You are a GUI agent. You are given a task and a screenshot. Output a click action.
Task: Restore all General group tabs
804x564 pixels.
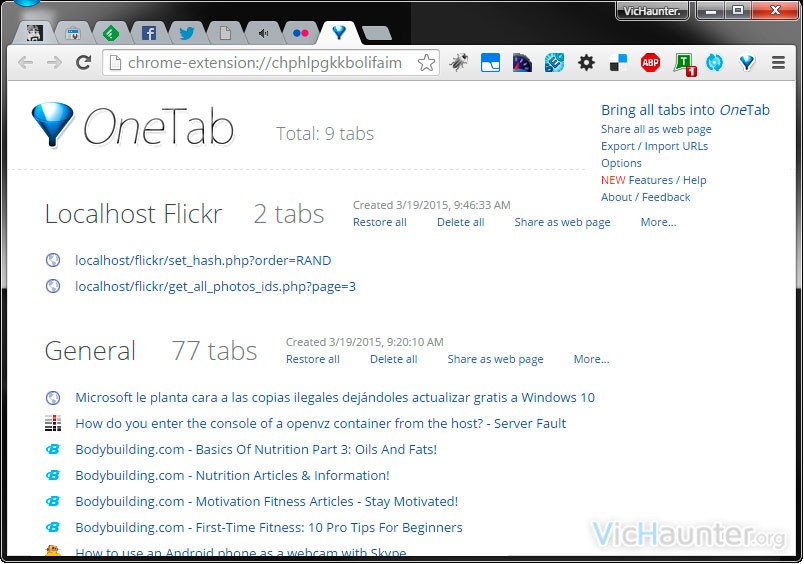coord(313,359)
